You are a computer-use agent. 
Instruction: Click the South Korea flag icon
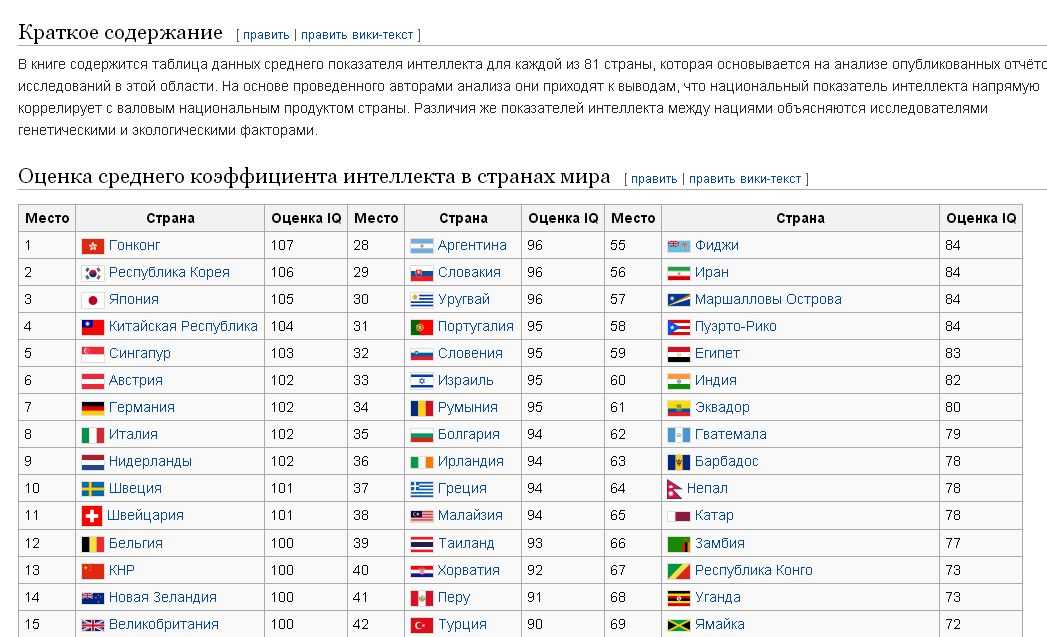point(93,273)
